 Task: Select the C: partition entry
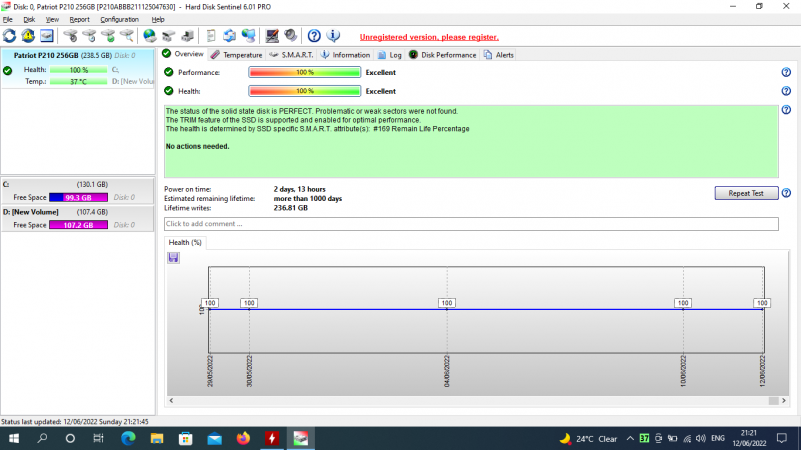pyautogui.click(x=78, y=191)
